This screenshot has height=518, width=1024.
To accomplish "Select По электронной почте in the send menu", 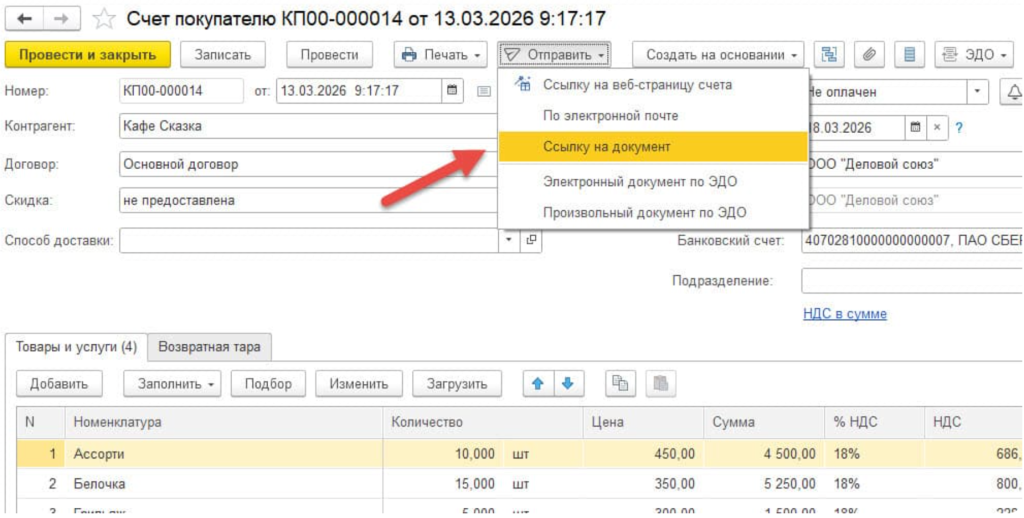I will pyautogui.click(x=652, y=116).
